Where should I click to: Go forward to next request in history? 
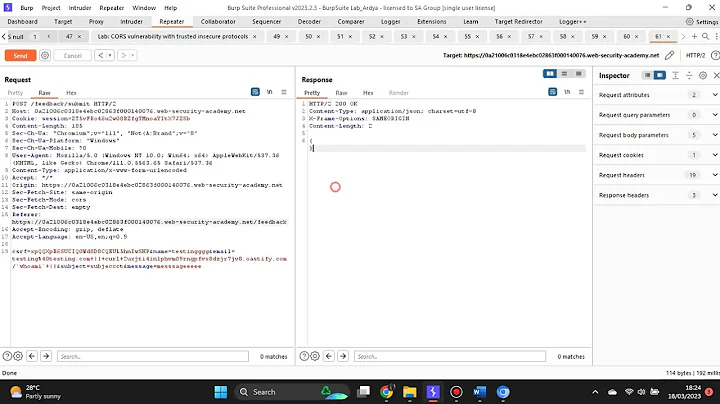pos(124,56)
